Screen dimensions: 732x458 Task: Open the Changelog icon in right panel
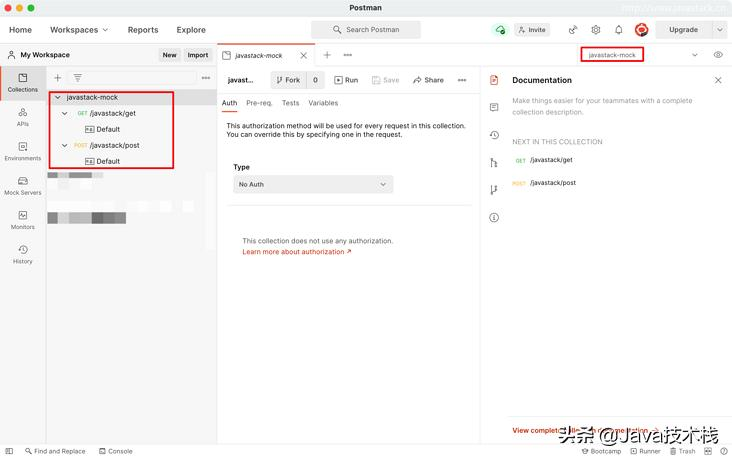[x=494, y=135]
